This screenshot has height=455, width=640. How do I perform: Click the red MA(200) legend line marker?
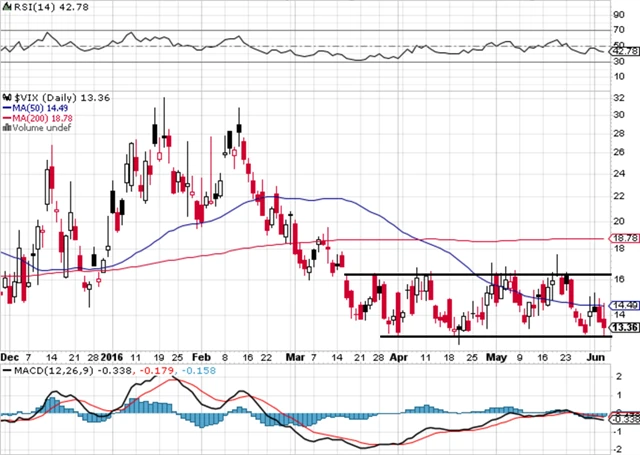[x=5, y=117]
